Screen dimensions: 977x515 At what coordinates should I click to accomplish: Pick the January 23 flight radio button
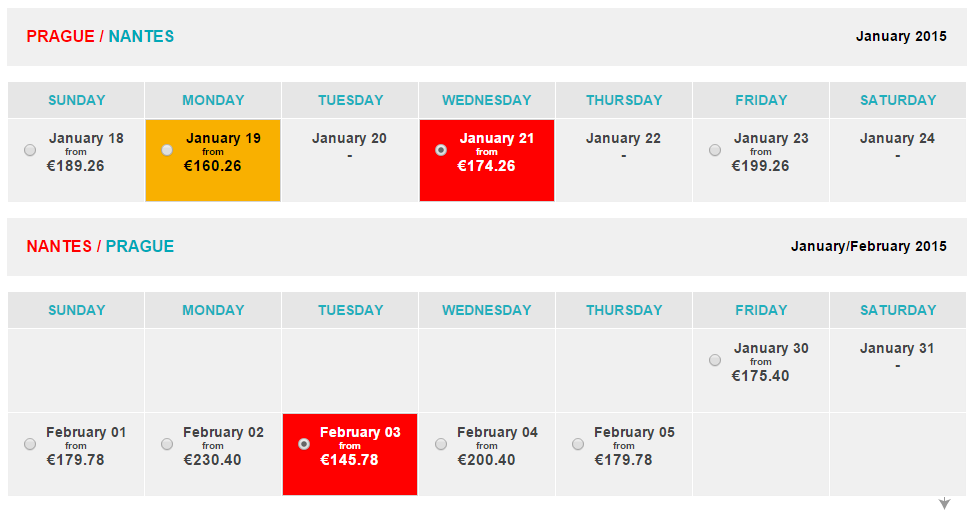(715, 150)
